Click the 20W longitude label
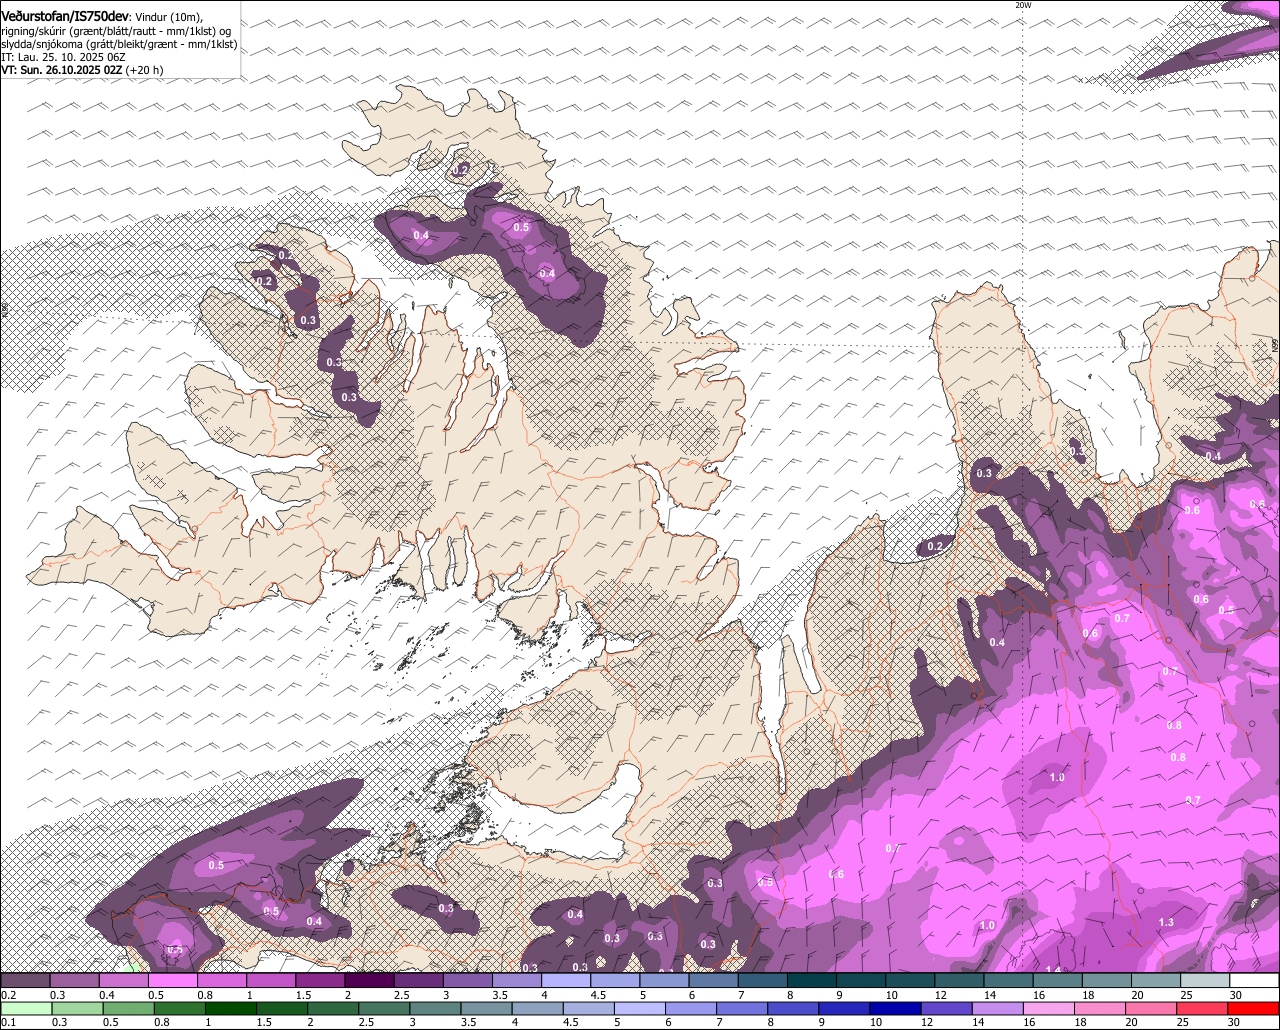The width and height of the screenshot is (1280, 1030). point(1022,5)
